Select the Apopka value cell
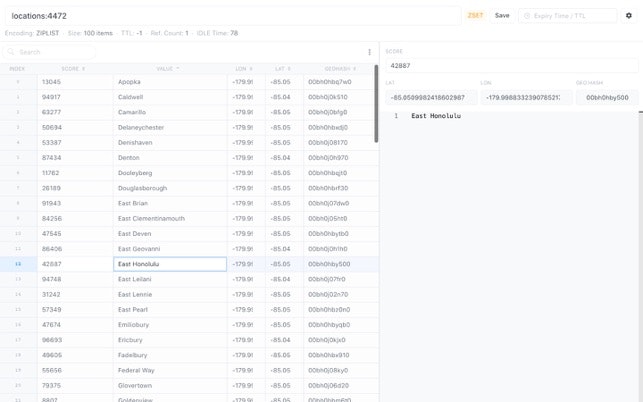 click(170, 82)
